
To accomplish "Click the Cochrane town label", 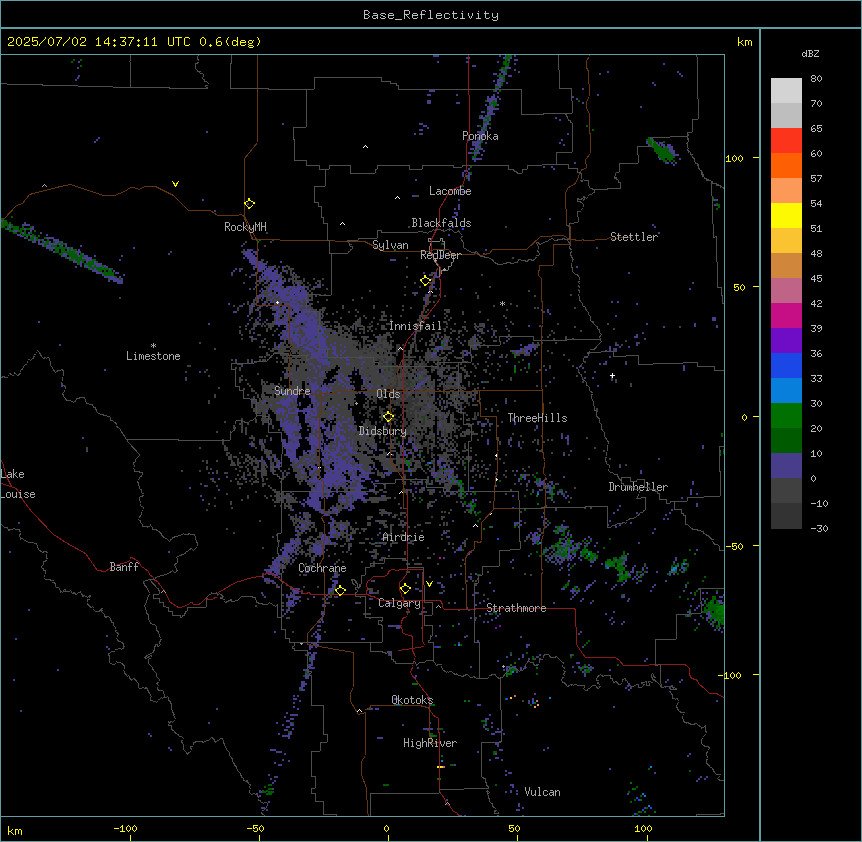I will point(323,568).
